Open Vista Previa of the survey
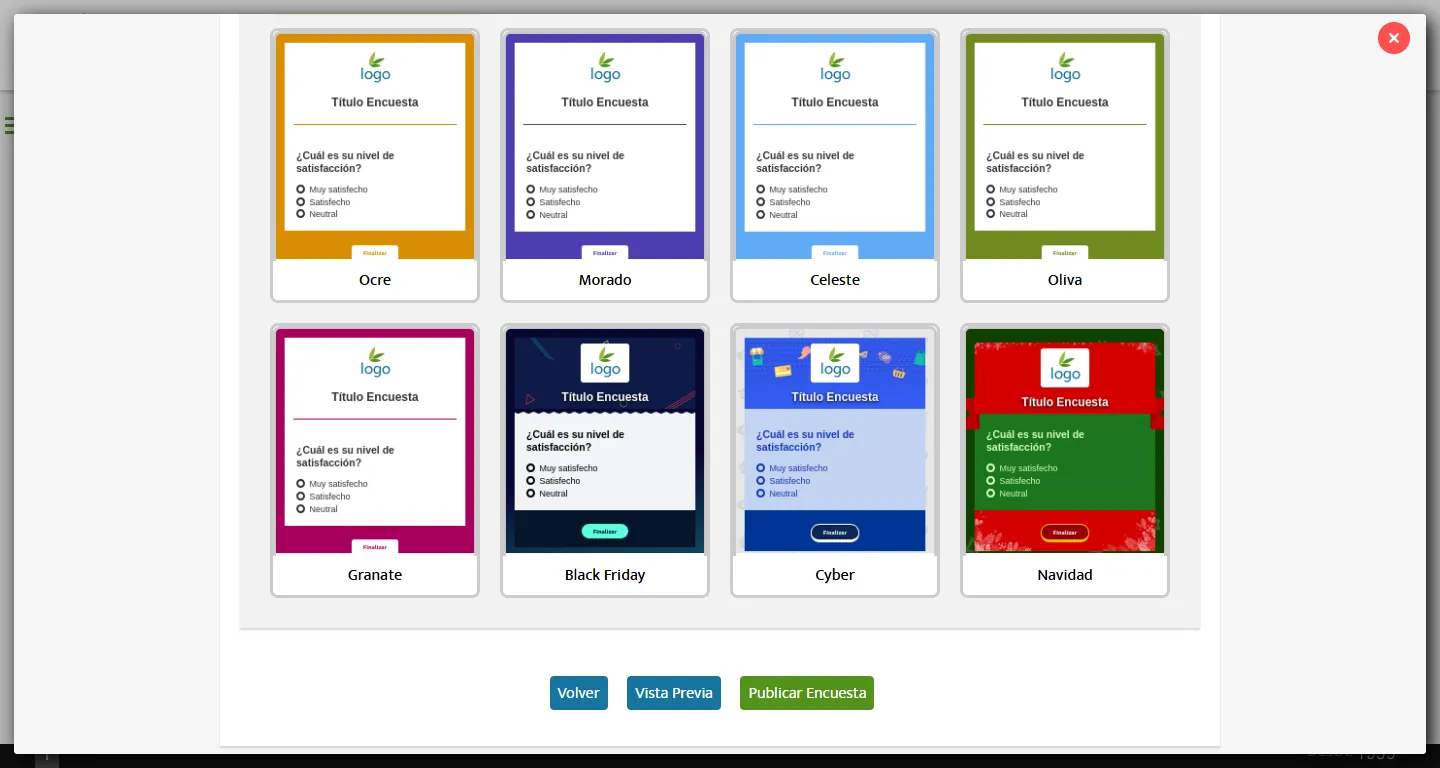1440x768 pixels. click(x=673, y=693)
